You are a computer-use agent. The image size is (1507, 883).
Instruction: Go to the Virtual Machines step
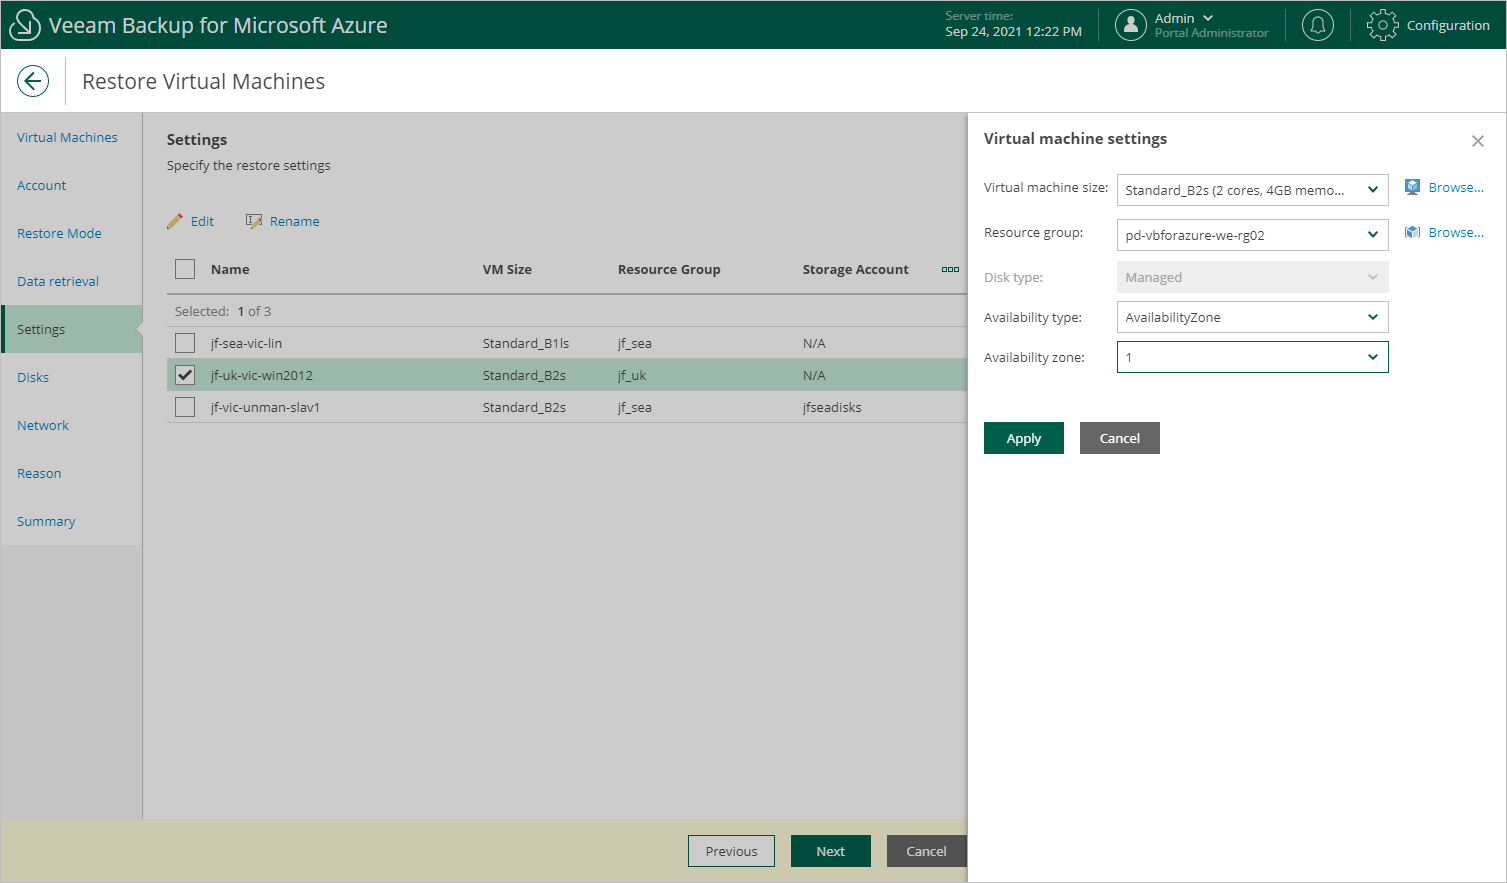[x=67, y=137]
